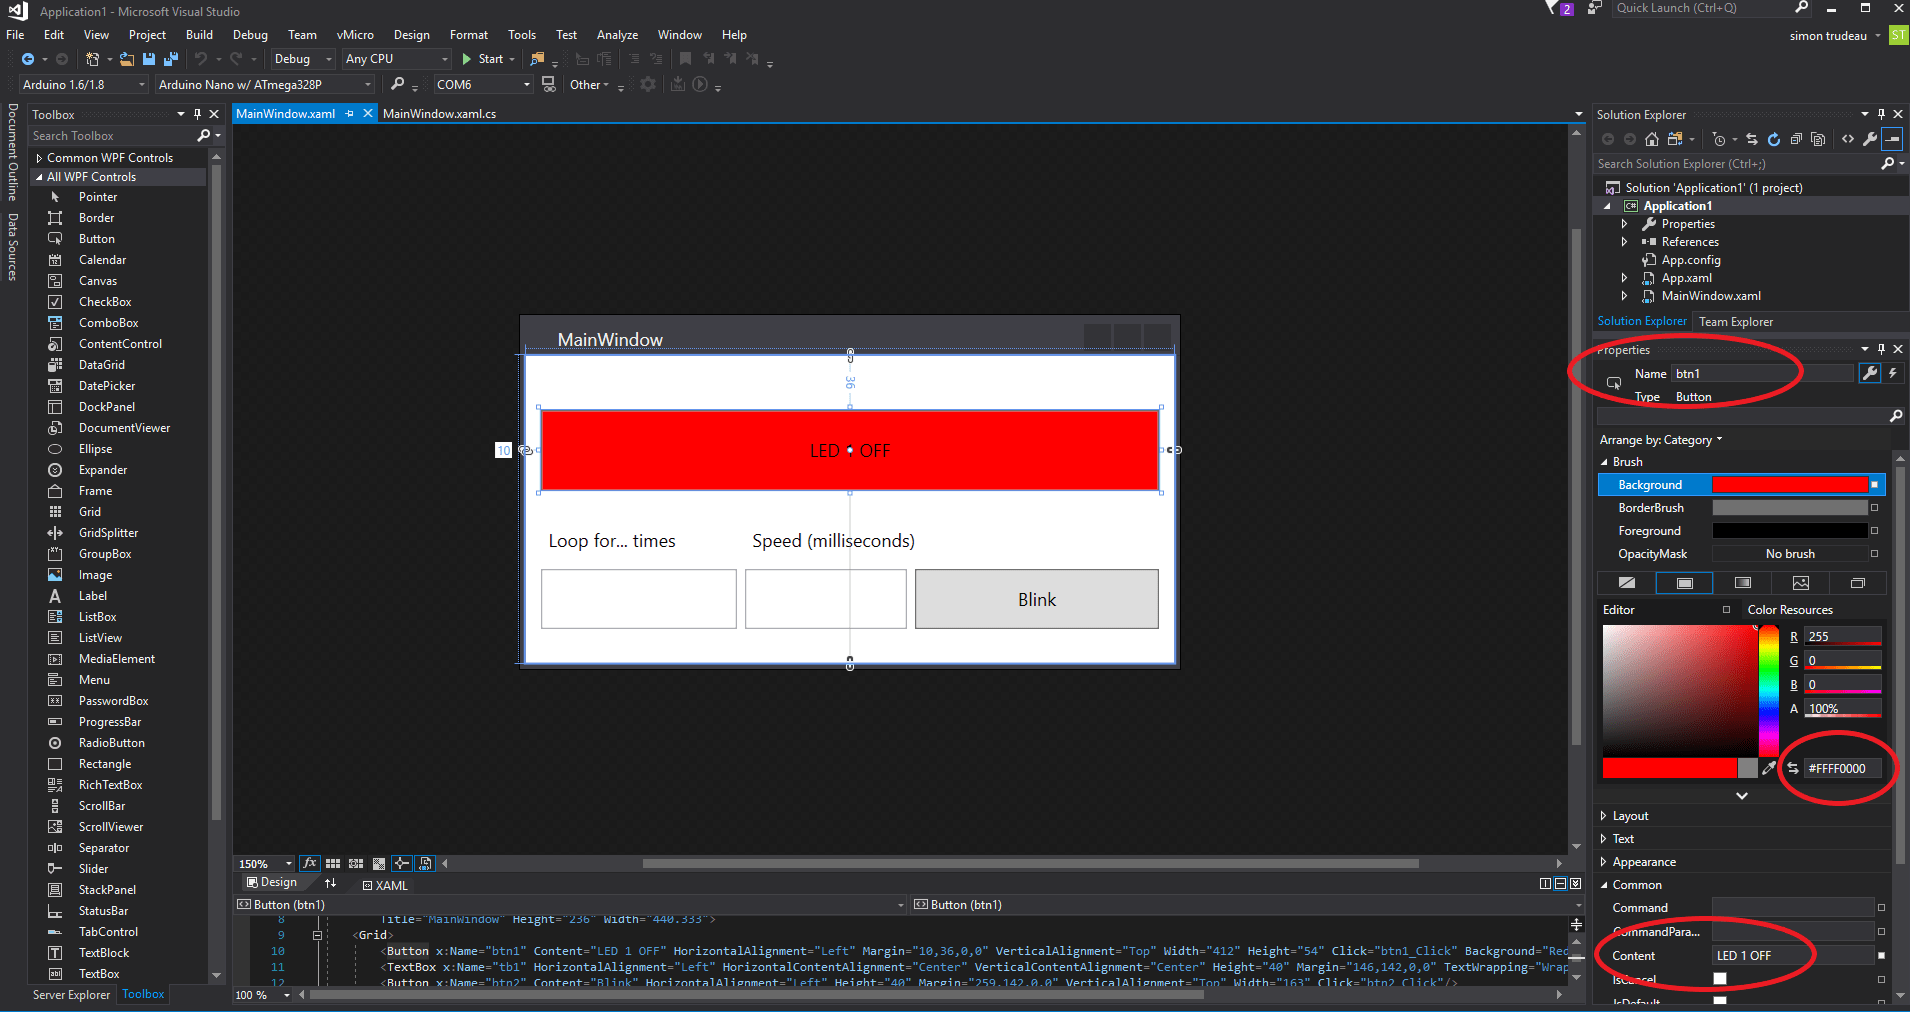The height and width of the screenshot is (1012, 1910).
Task: Toggle auto-hide pin on the Toolbox panel
Action: 198,113
